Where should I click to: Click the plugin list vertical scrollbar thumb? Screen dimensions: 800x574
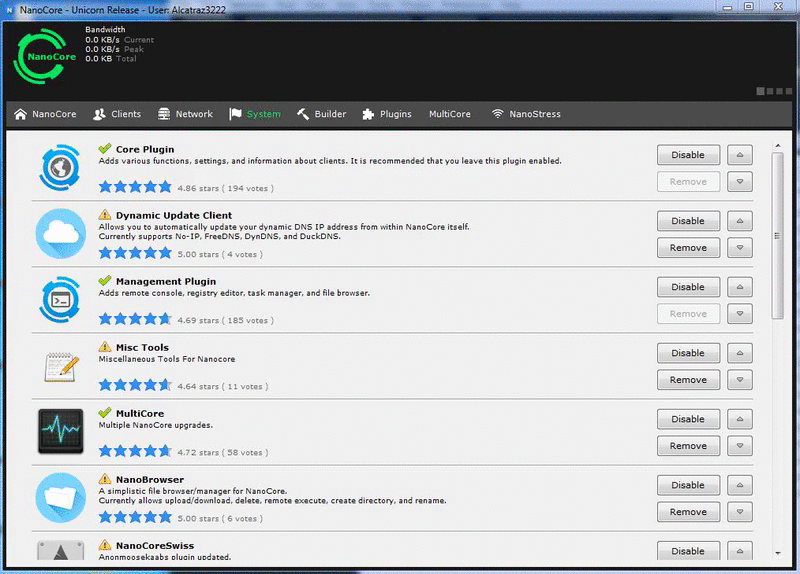pyautogui.click(x=778, y=236)
